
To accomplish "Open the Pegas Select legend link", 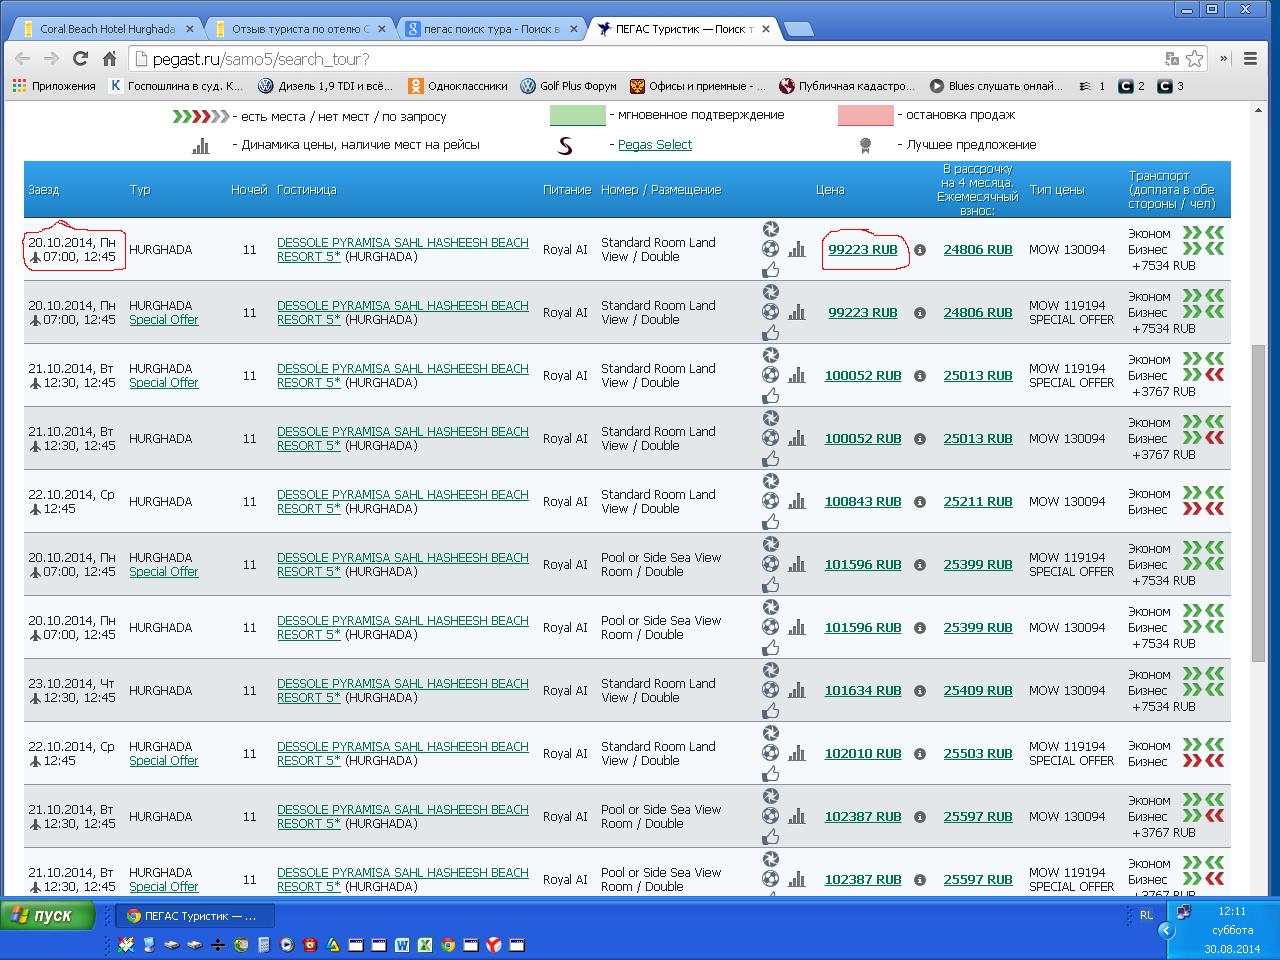I will pos(654,145).
